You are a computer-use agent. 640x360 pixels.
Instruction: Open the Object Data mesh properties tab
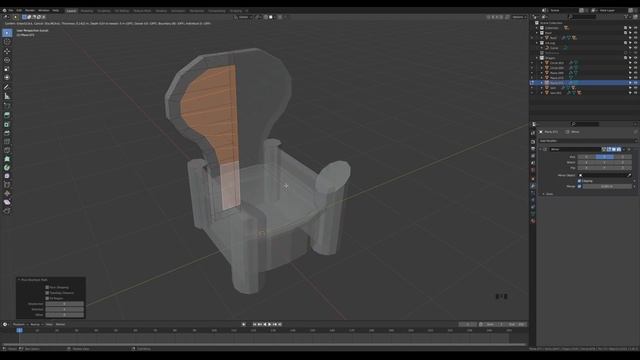pos(533,213)
